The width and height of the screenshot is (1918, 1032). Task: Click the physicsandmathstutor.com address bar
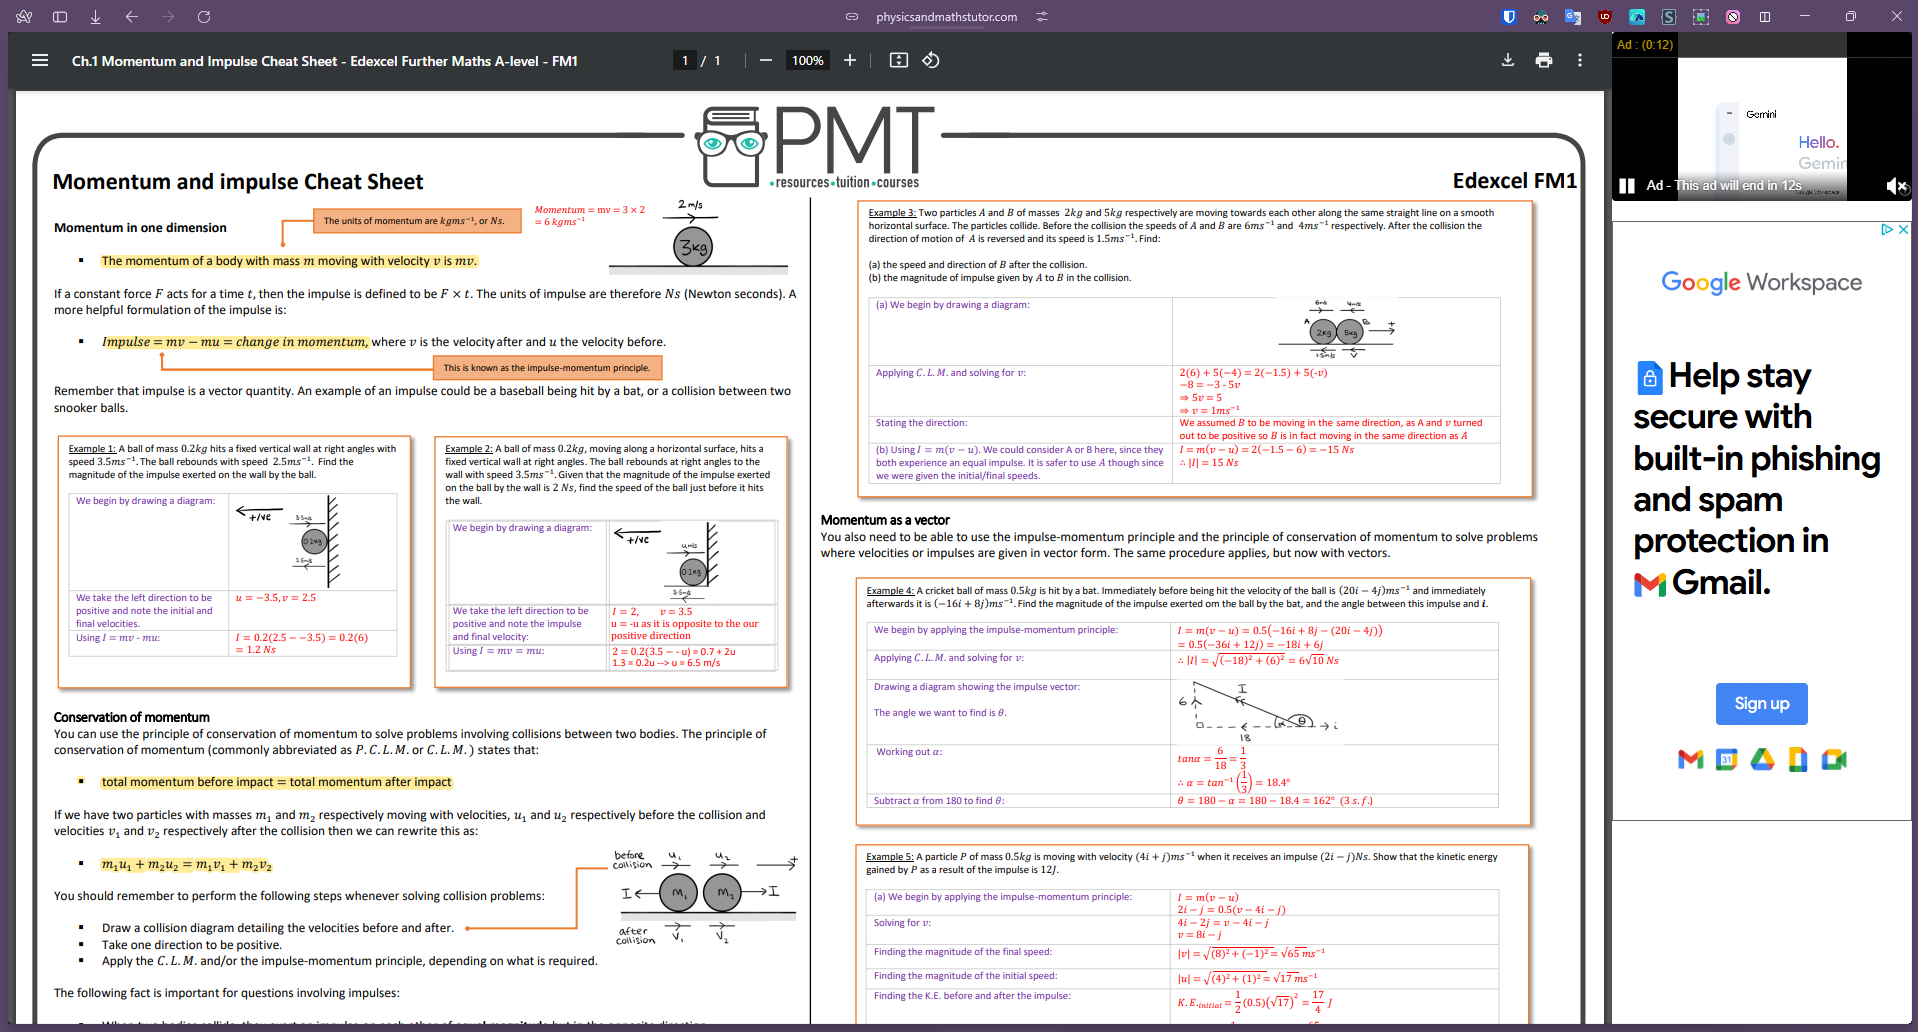click(946, 17)
